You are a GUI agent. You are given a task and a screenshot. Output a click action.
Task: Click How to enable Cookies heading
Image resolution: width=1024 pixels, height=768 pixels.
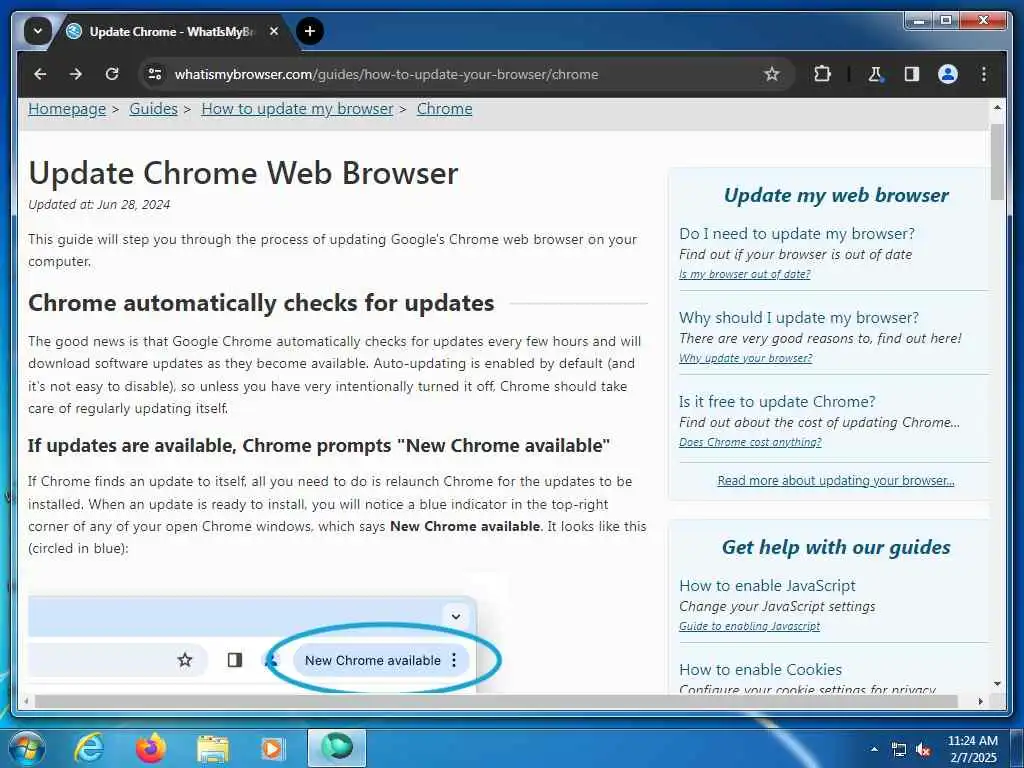pyautogui.click(x=760, y=669)
